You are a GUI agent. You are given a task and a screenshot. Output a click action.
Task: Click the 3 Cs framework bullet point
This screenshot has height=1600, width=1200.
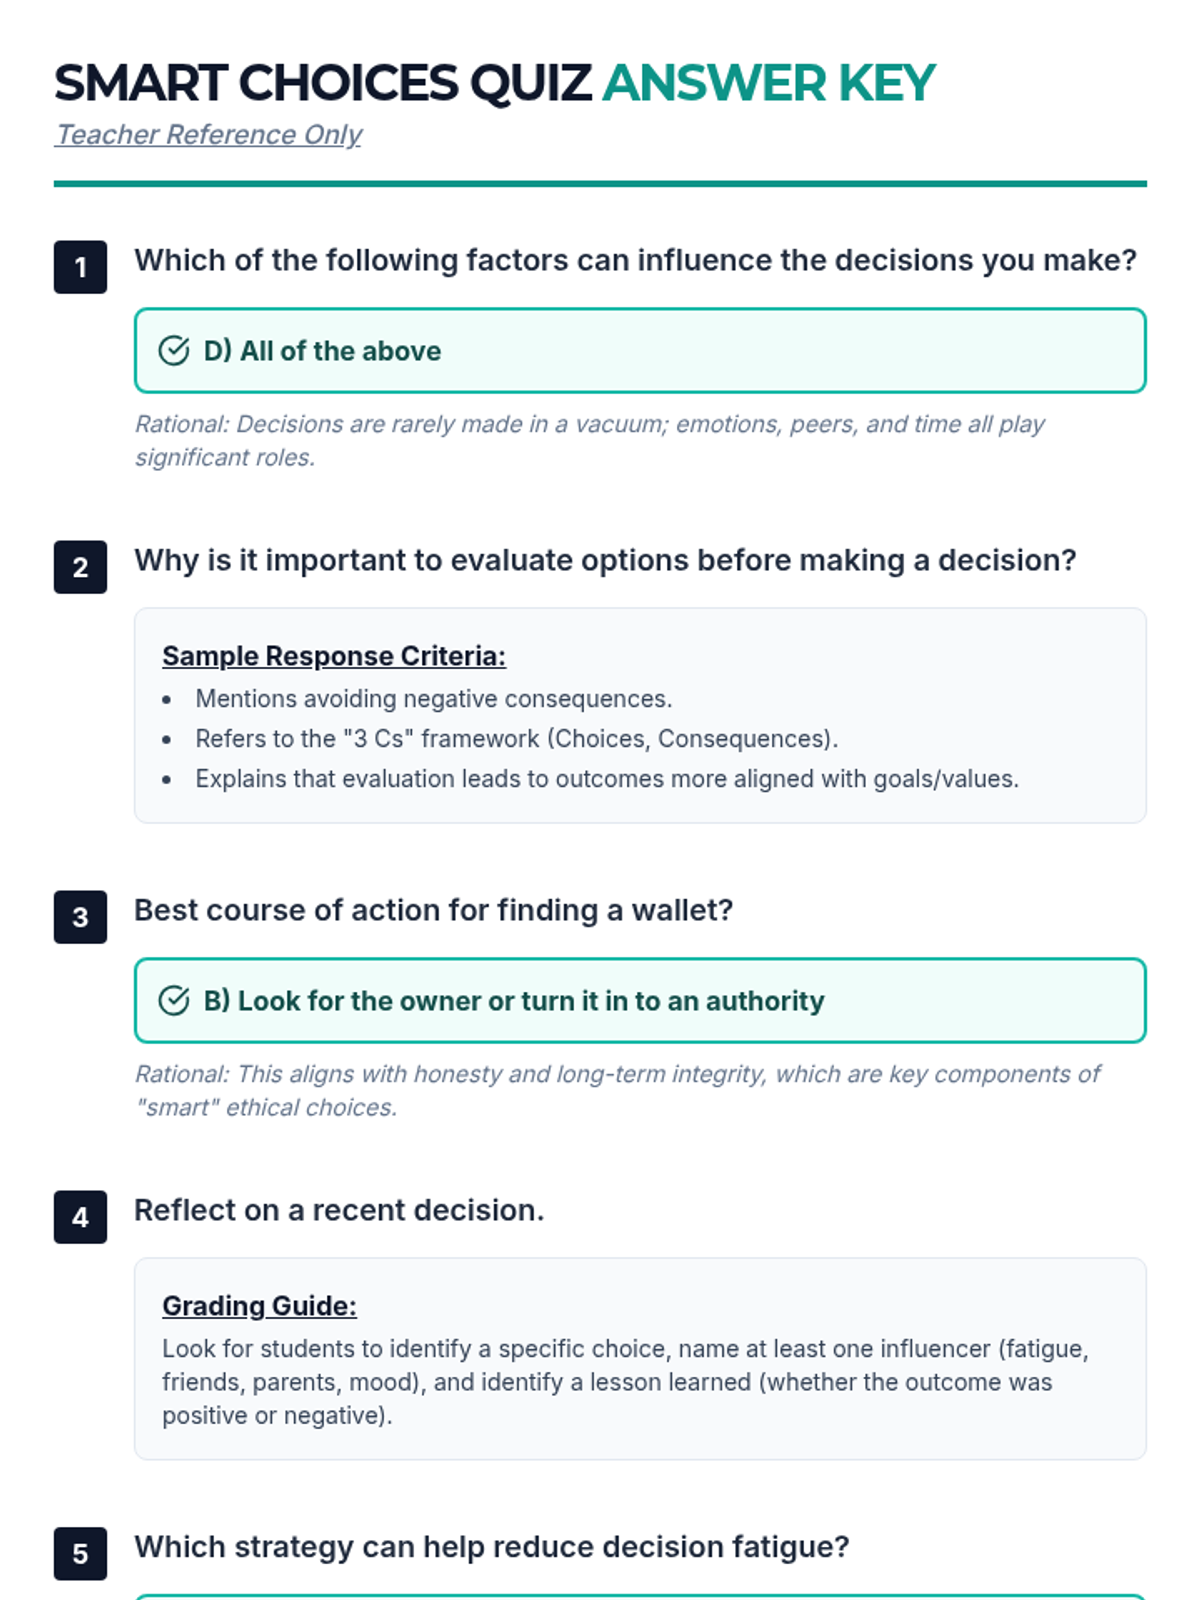point(516,739)
